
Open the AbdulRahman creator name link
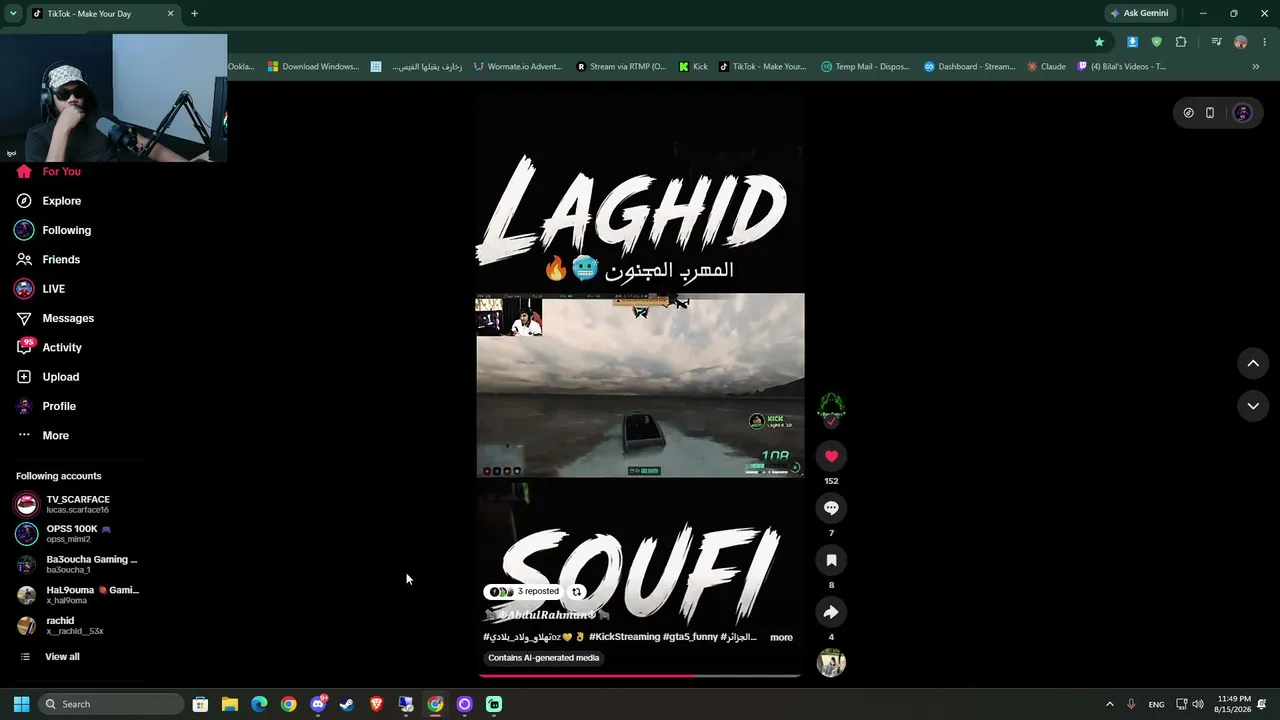547,615
